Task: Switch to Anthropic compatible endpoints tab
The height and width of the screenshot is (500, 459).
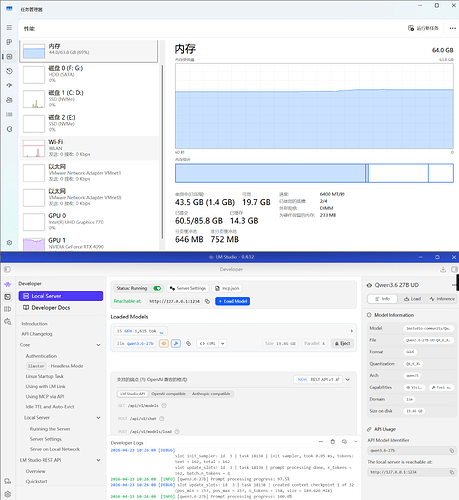Action: pos(211,394)
